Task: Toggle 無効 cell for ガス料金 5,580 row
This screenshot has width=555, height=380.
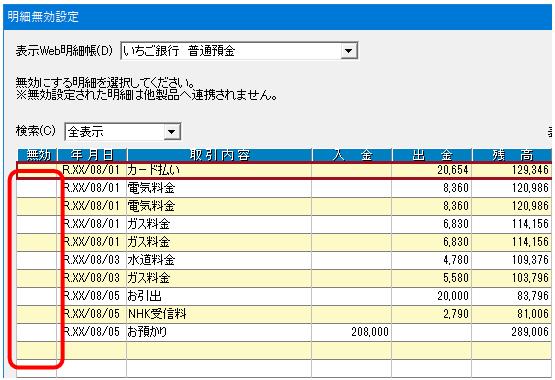Action: point(37,278)
